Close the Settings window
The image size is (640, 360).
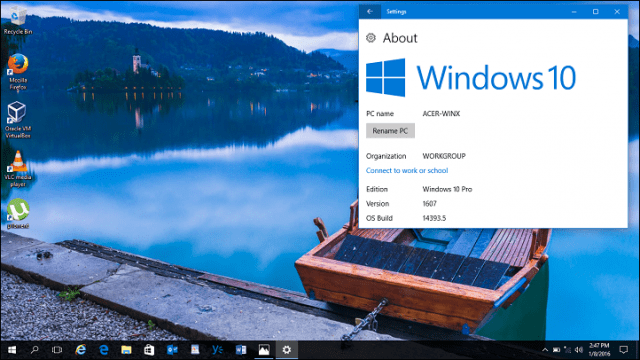(617, 11)
